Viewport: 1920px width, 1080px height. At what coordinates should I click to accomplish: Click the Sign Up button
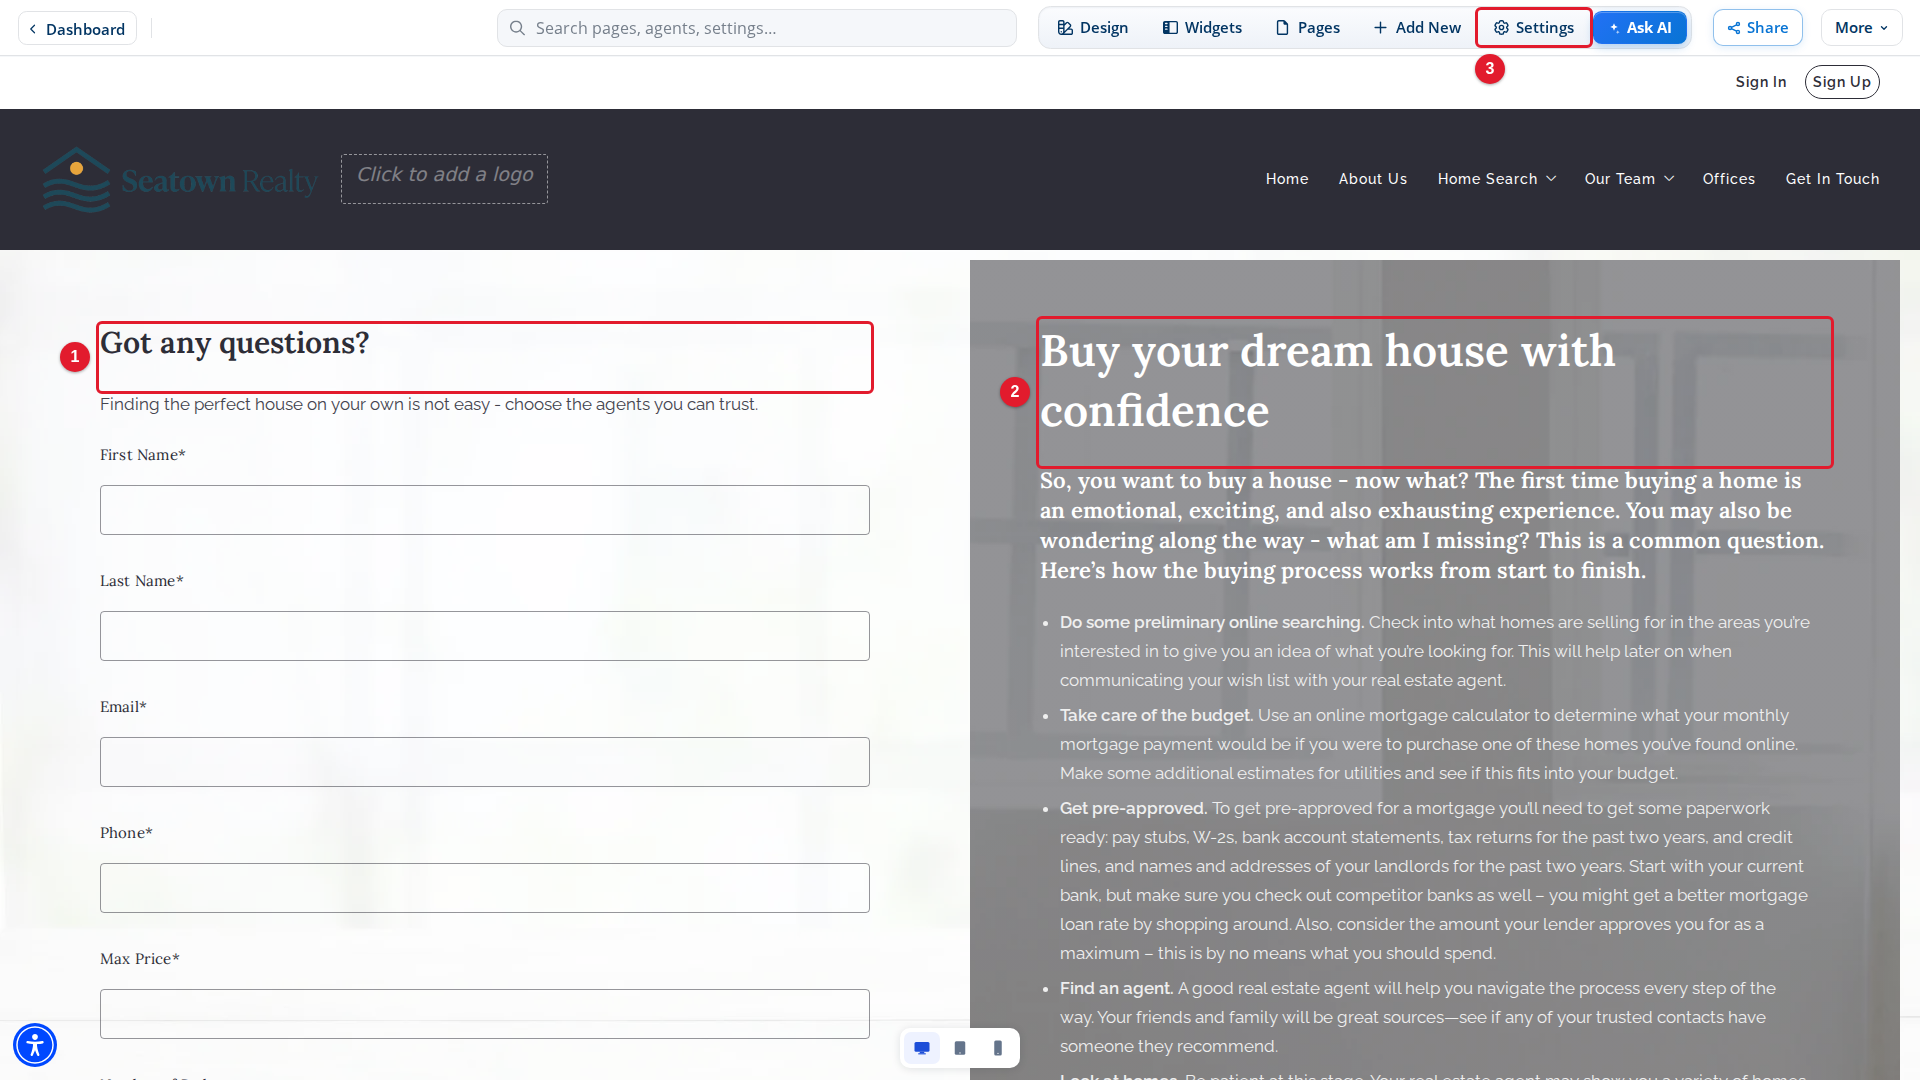point(1842,82)
